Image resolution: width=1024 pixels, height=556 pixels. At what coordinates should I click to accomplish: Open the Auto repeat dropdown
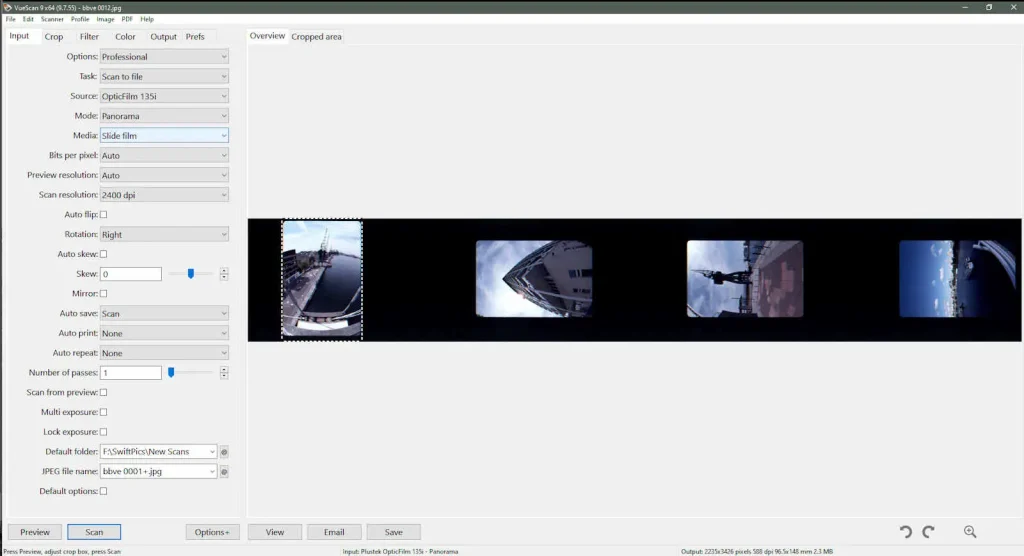click(x=164, y=353)
